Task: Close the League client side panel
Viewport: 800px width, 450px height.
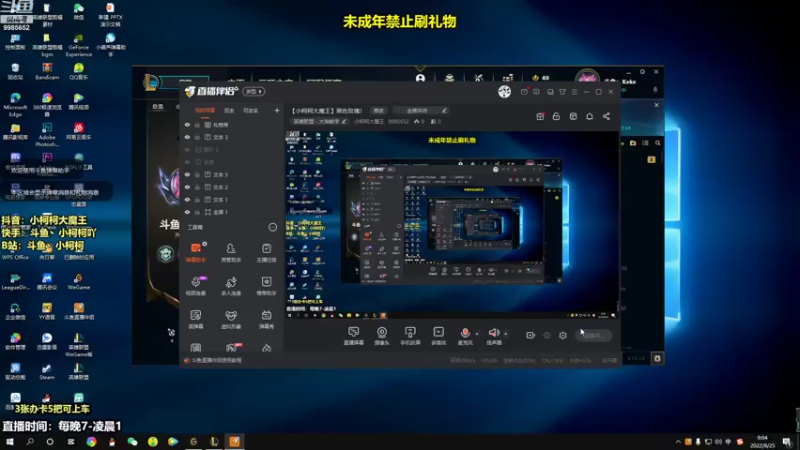Action: point(657,105)
